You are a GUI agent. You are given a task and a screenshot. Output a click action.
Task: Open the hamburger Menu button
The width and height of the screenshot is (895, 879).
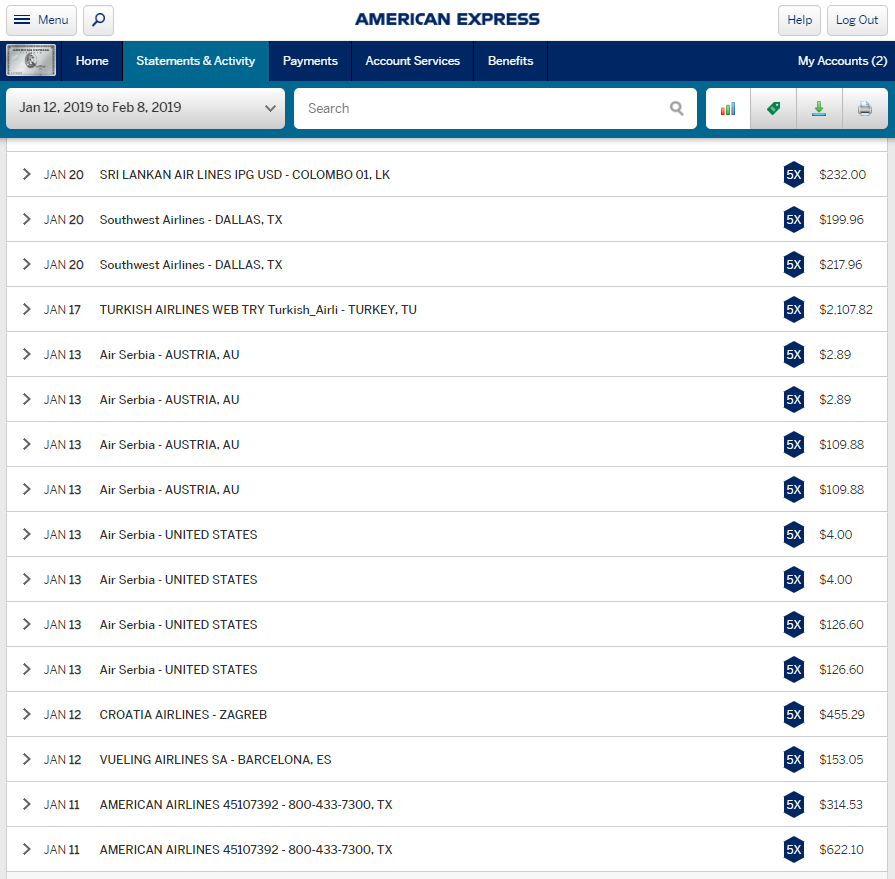coord(41,20)
